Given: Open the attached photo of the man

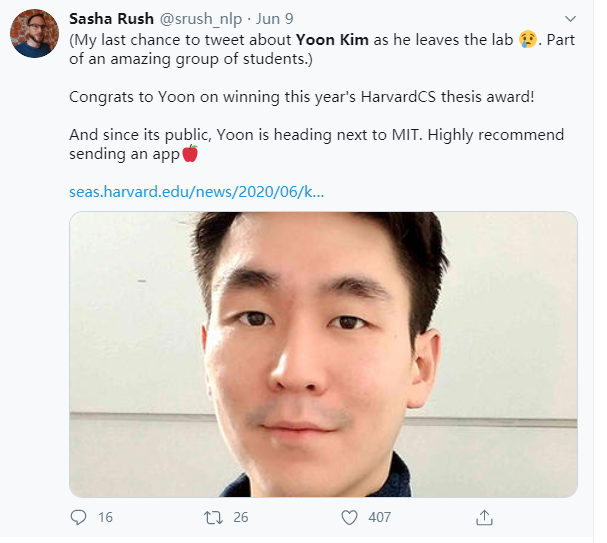Looking at the screenshot, I should (323, 354).
